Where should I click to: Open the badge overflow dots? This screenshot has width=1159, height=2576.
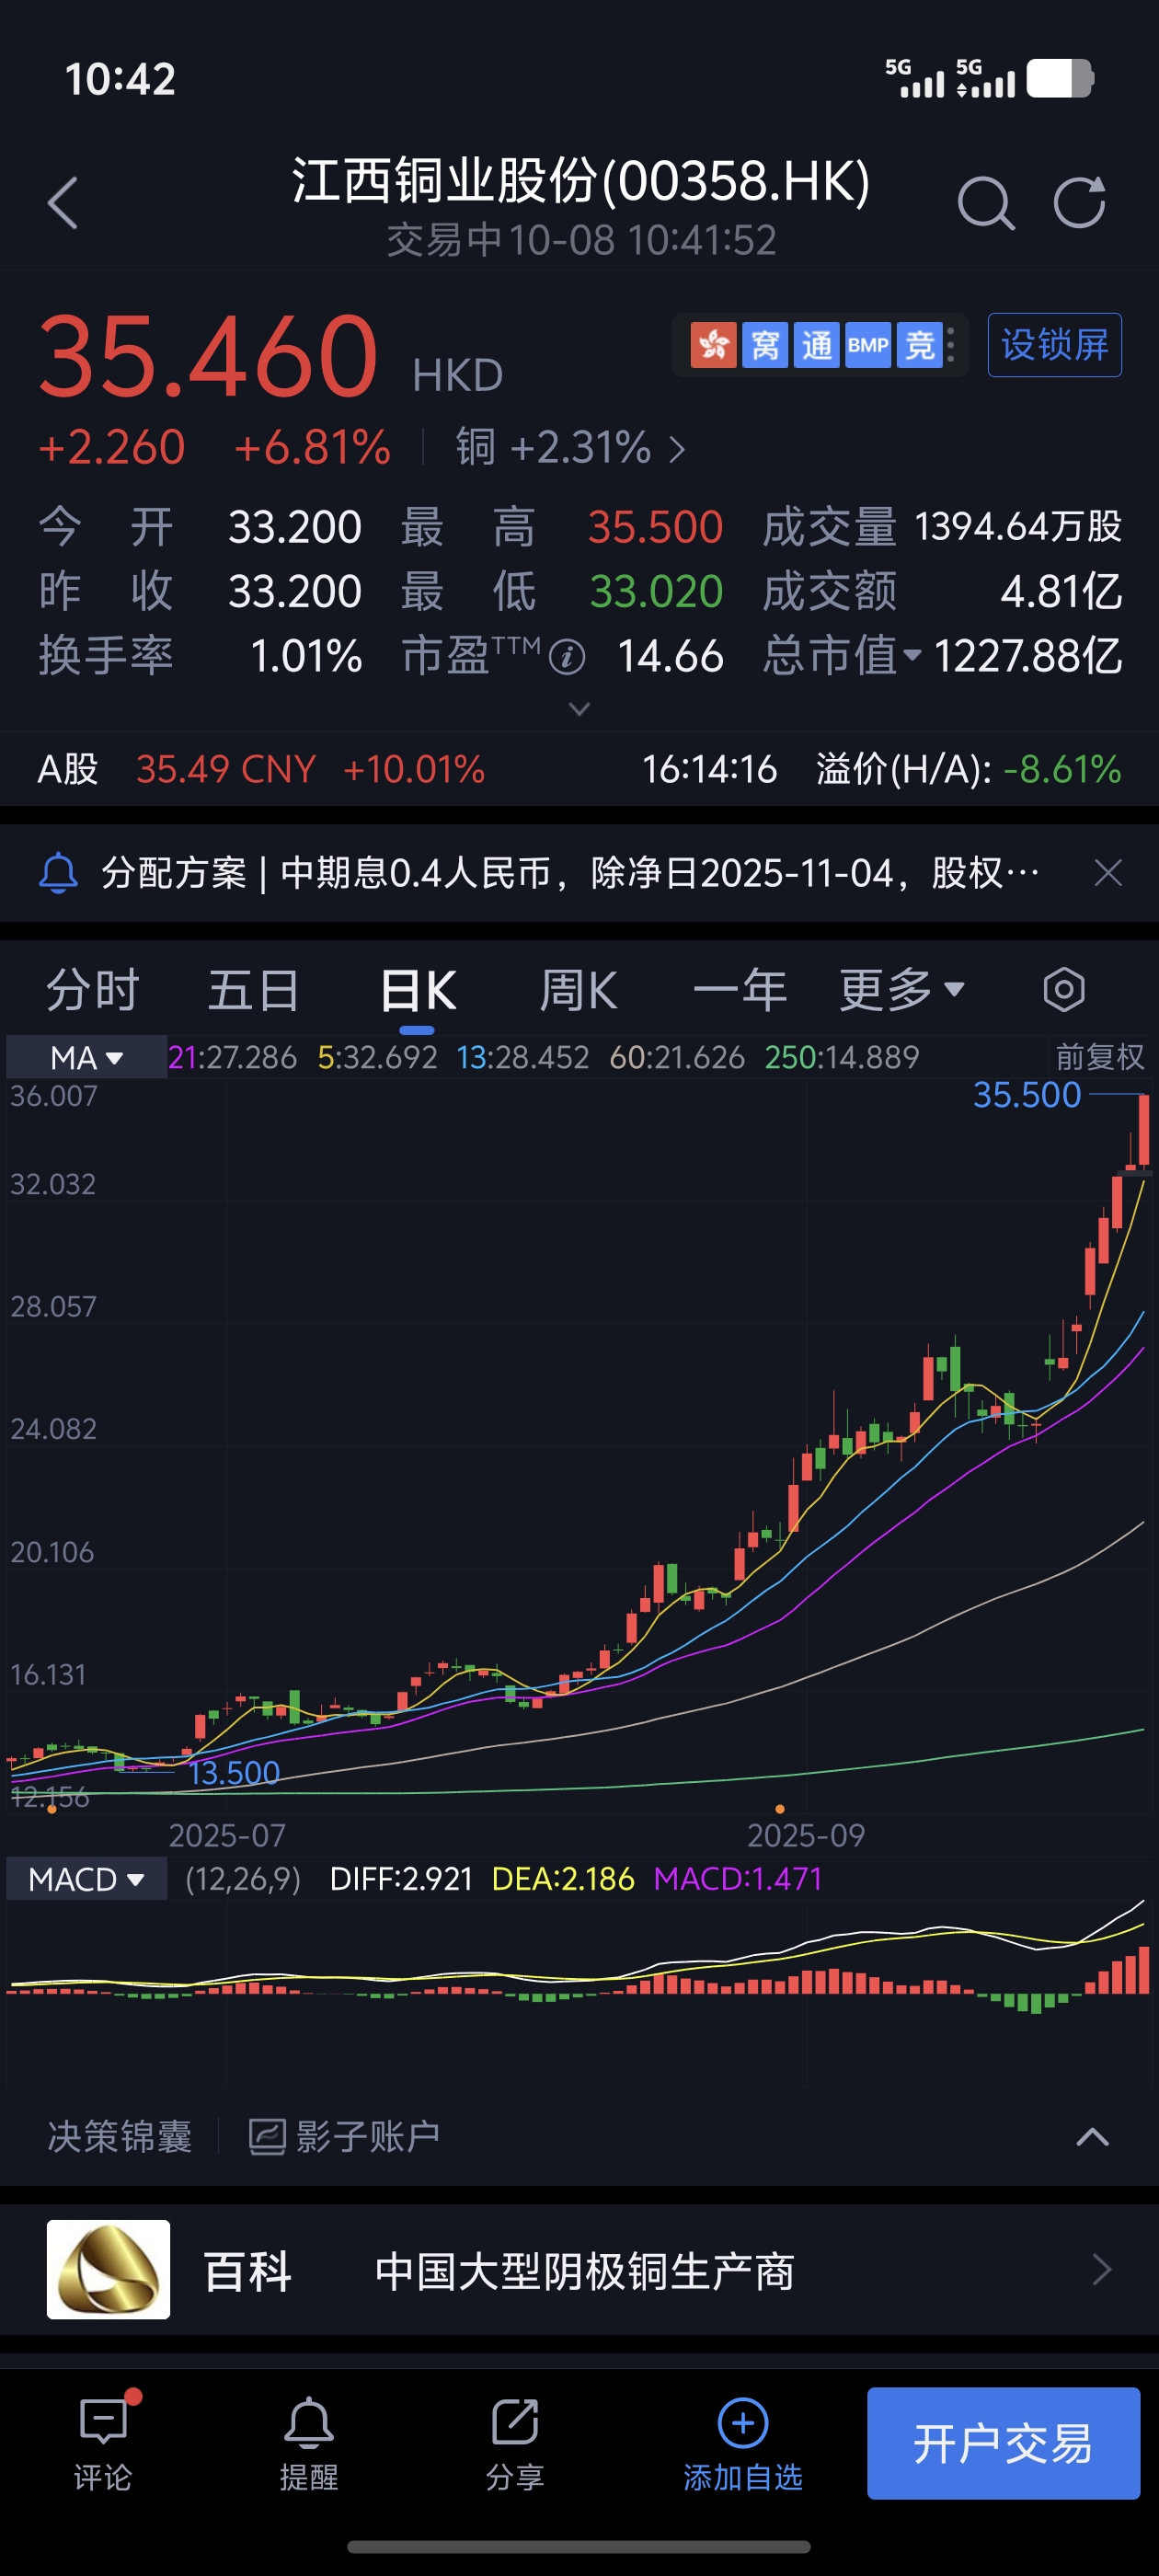(x=951, y=345)
